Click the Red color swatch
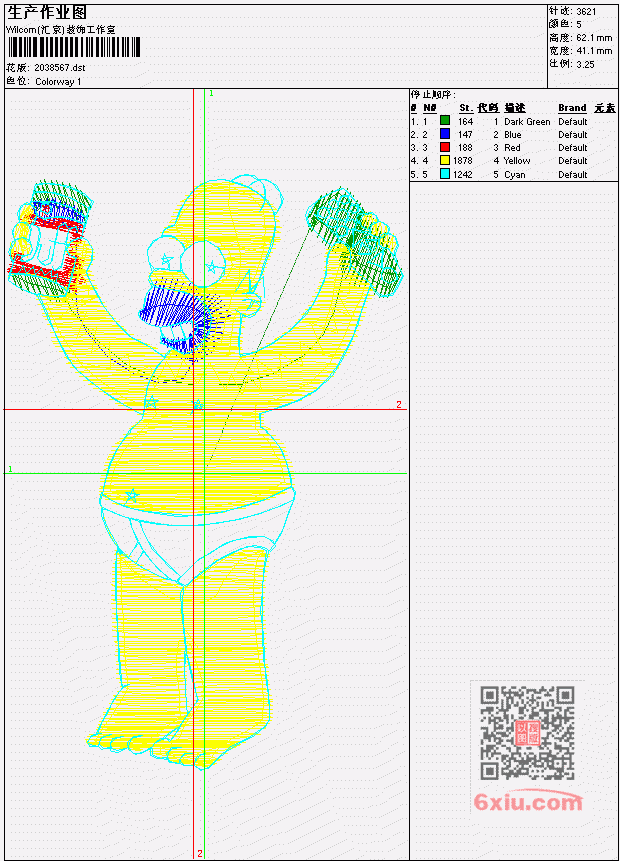The height and width of the screenshot is (861, 620). pos(445,147)
